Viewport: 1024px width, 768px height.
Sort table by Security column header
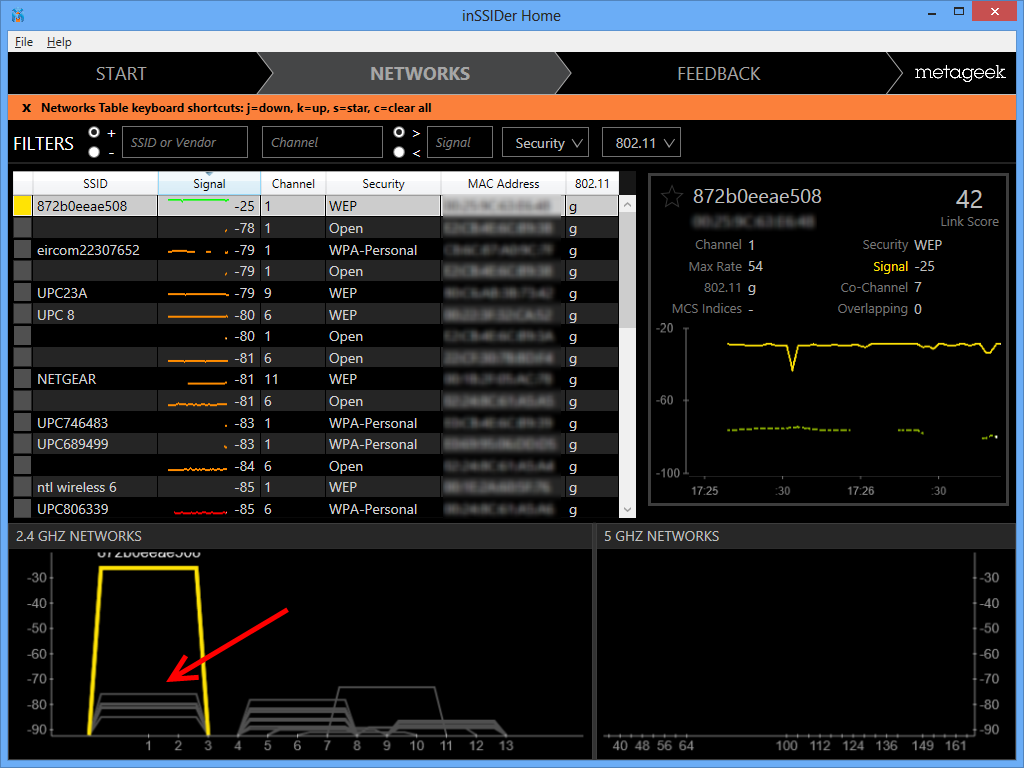pos(383,184)
